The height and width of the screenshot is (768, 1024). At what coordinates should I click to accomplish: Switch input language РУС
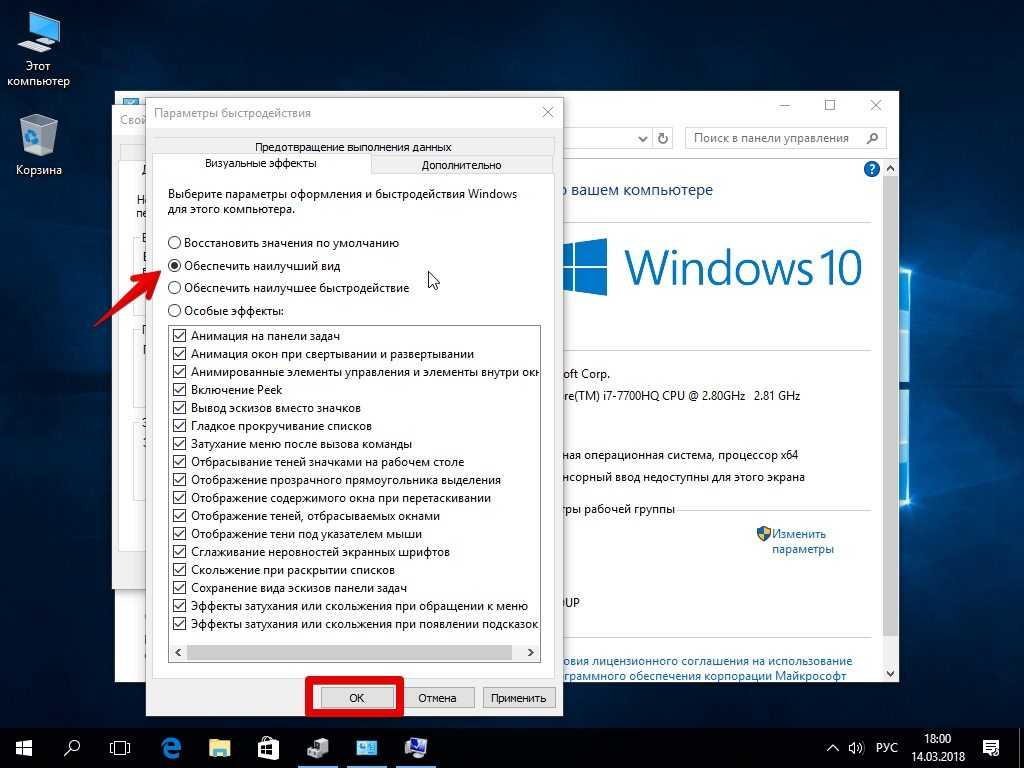click(x=887, y=748)
